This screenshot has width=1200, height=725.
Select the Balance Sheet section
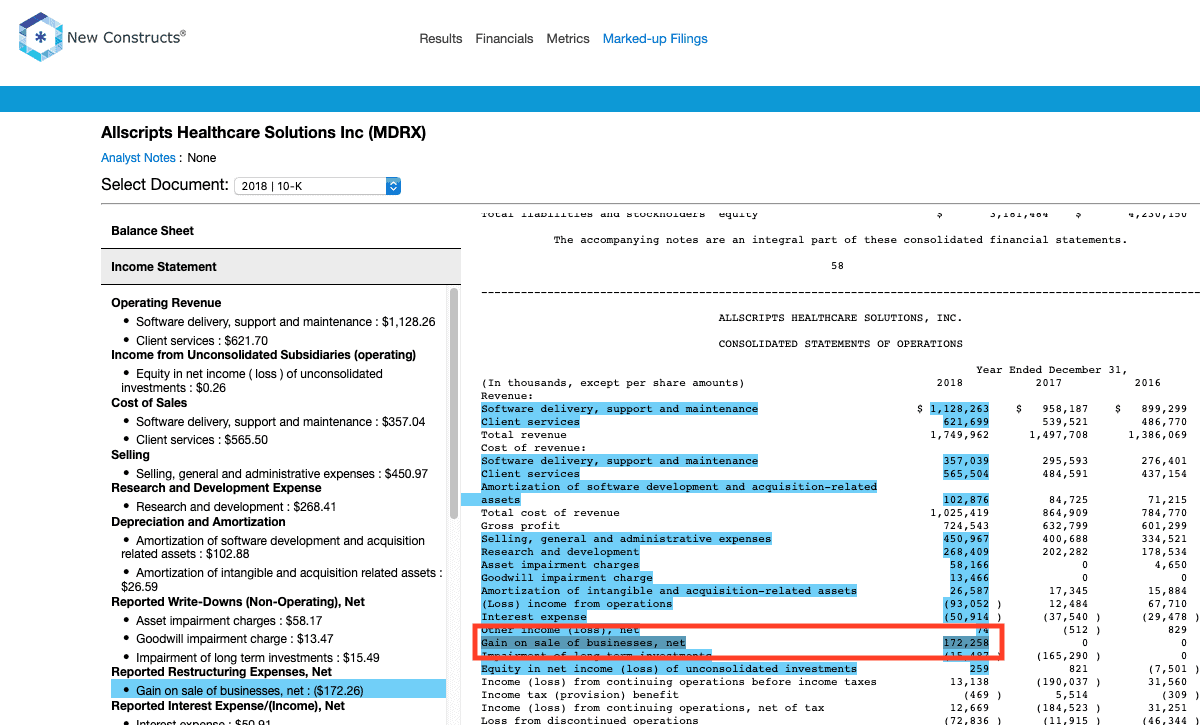[281, 231]
